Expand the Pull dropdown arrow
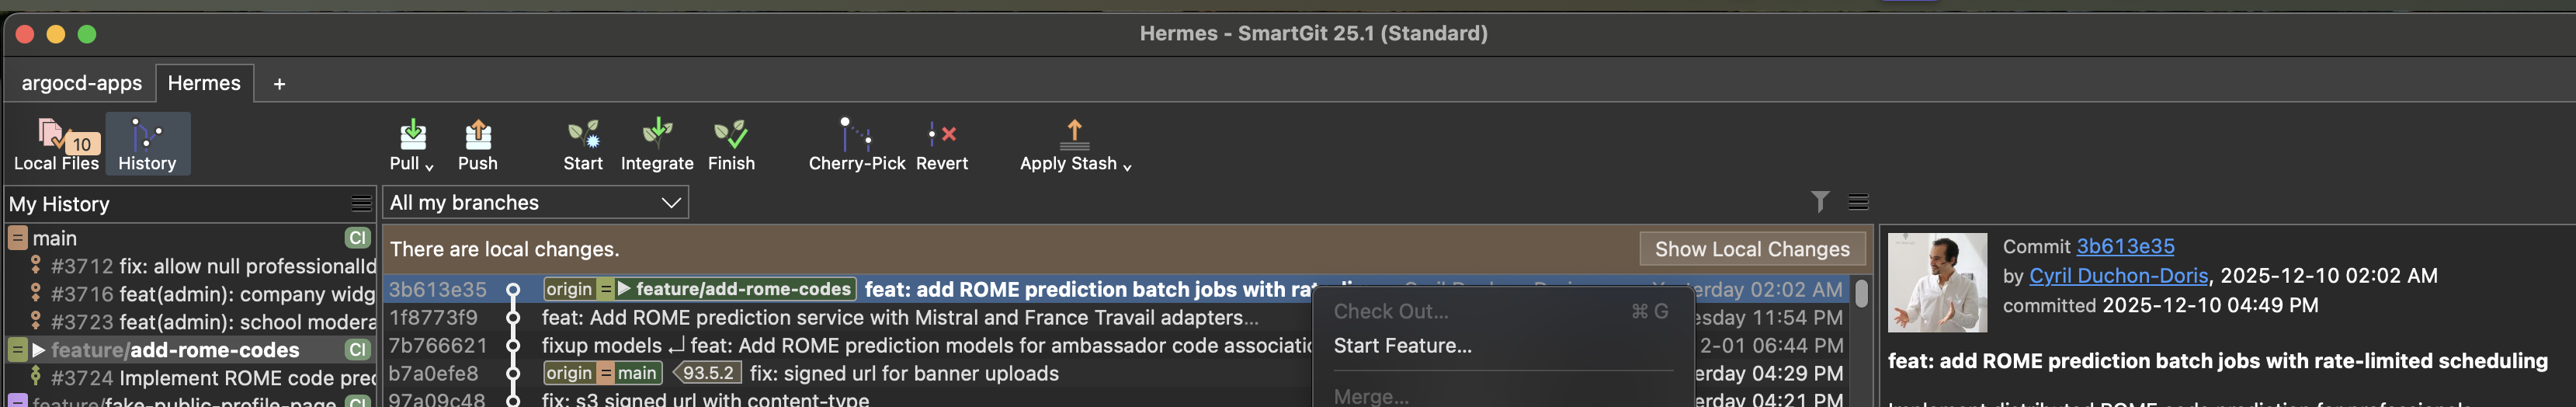The image size is (2576, 407). tap(429, 166)
